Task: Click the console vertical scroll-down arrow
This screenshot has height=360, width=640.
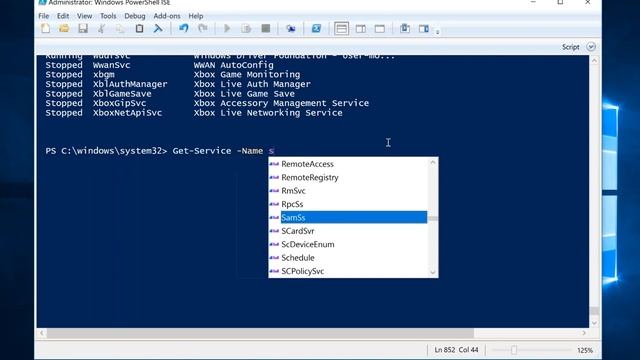Action: 594,323
